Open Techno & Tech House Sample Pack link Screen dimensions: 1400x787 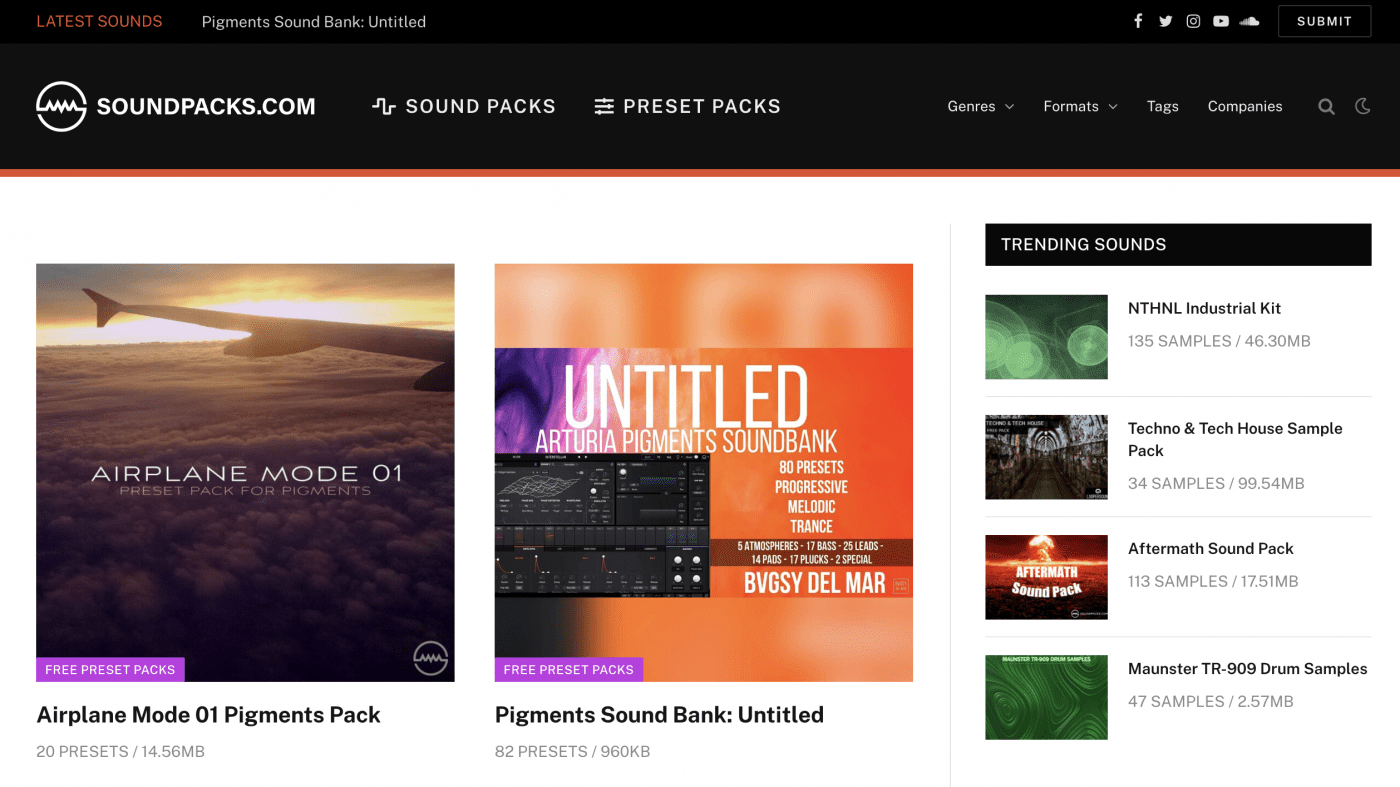click(x=1235, y=439)
